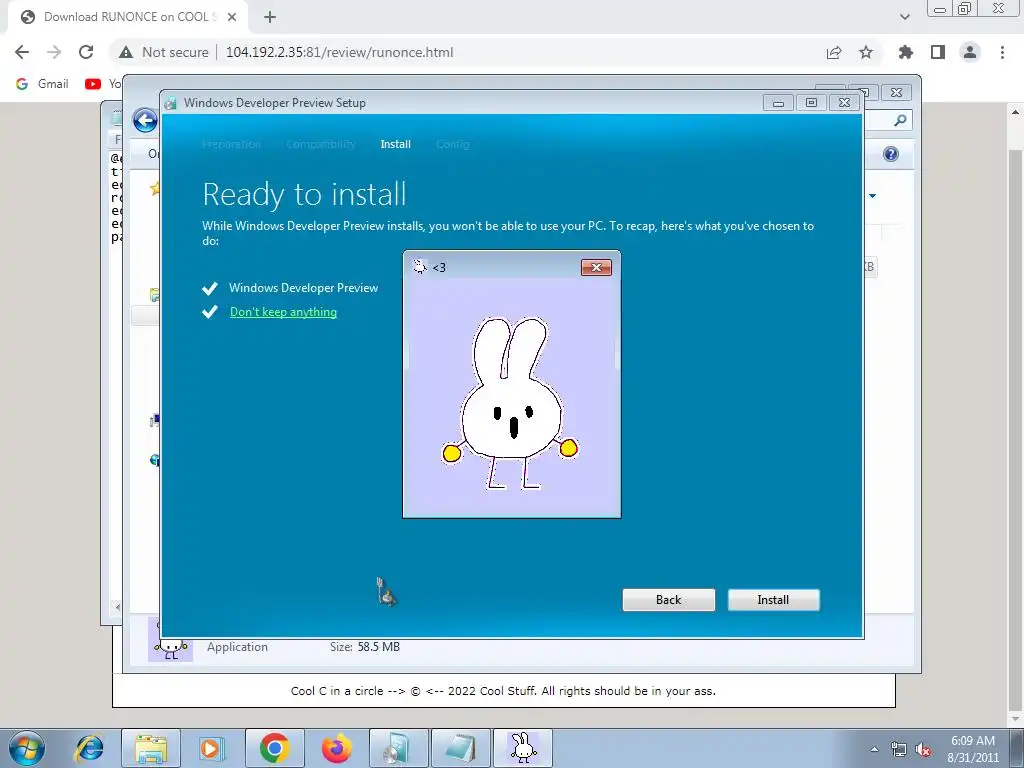The image size is (1024, 768).
Task: Click the "Ready to install" heading
Action: (304, 194)
